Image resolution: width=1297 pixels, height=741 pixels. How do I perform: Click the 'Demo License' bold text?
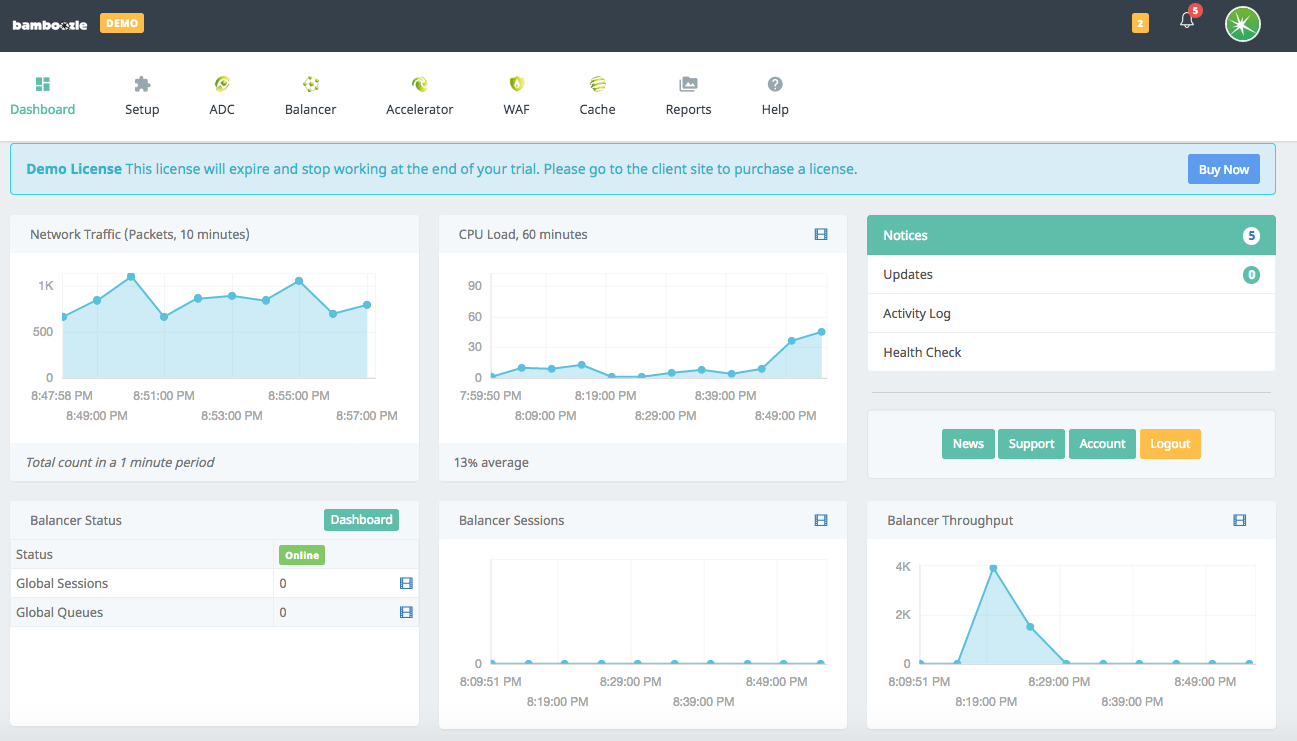[x=74, y=169]
